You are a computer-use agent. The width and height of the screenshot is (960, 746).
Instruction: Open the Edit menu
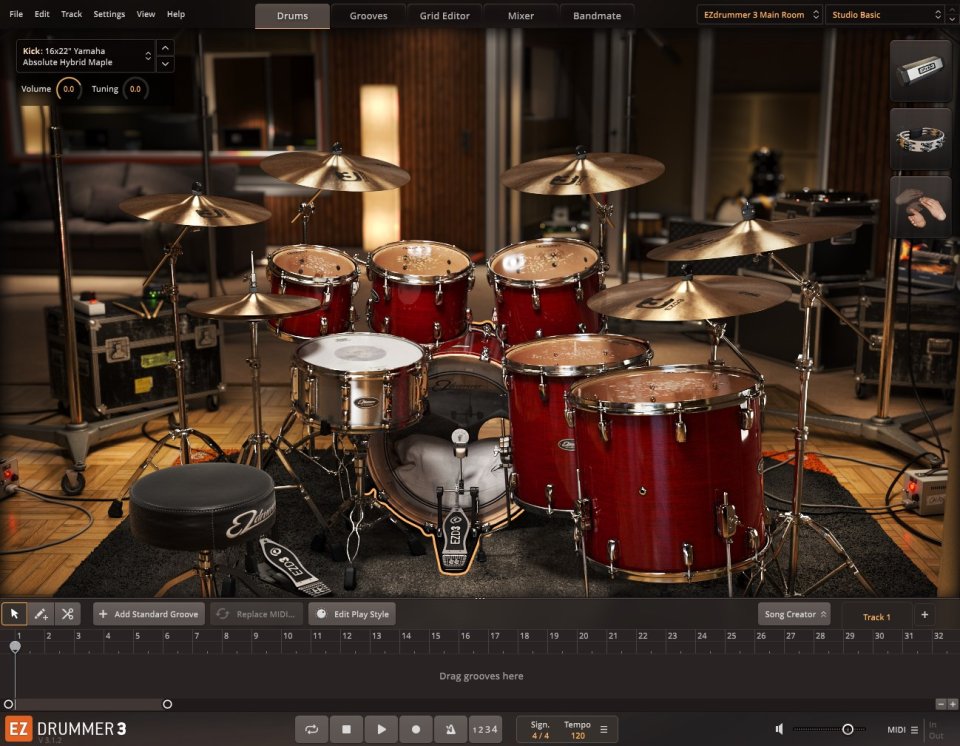coord(42,13)
